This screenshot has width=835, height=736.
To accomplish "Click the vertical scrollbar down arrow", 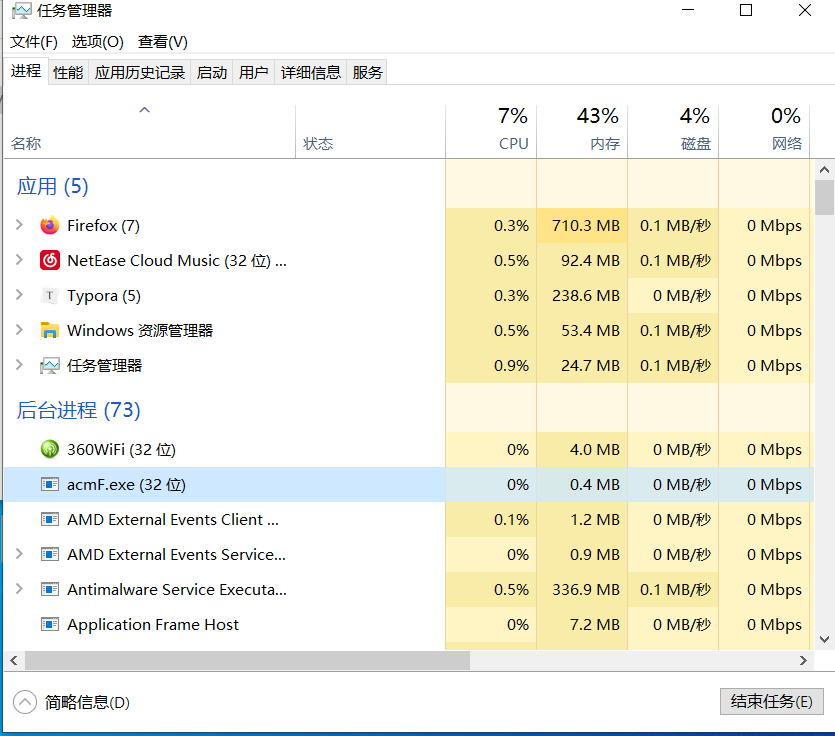I will click(824, 639).
